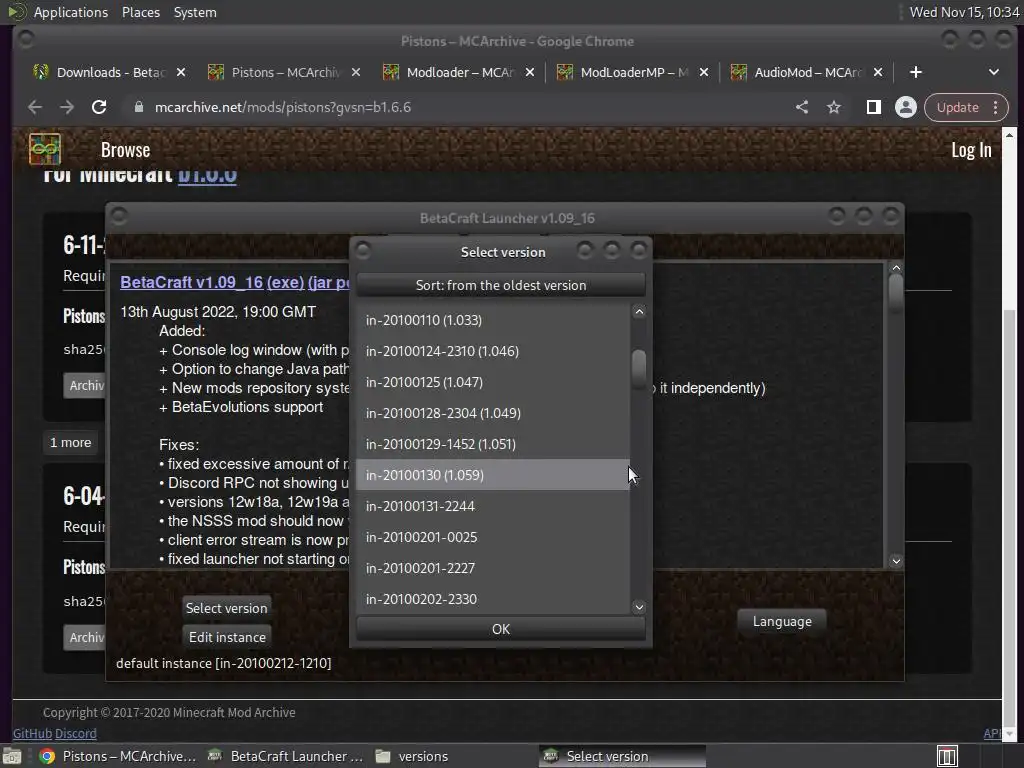Screen dimensions: 1024x768
Task: Close the Modloader – MCArchive tab
Action: [530, 72]
